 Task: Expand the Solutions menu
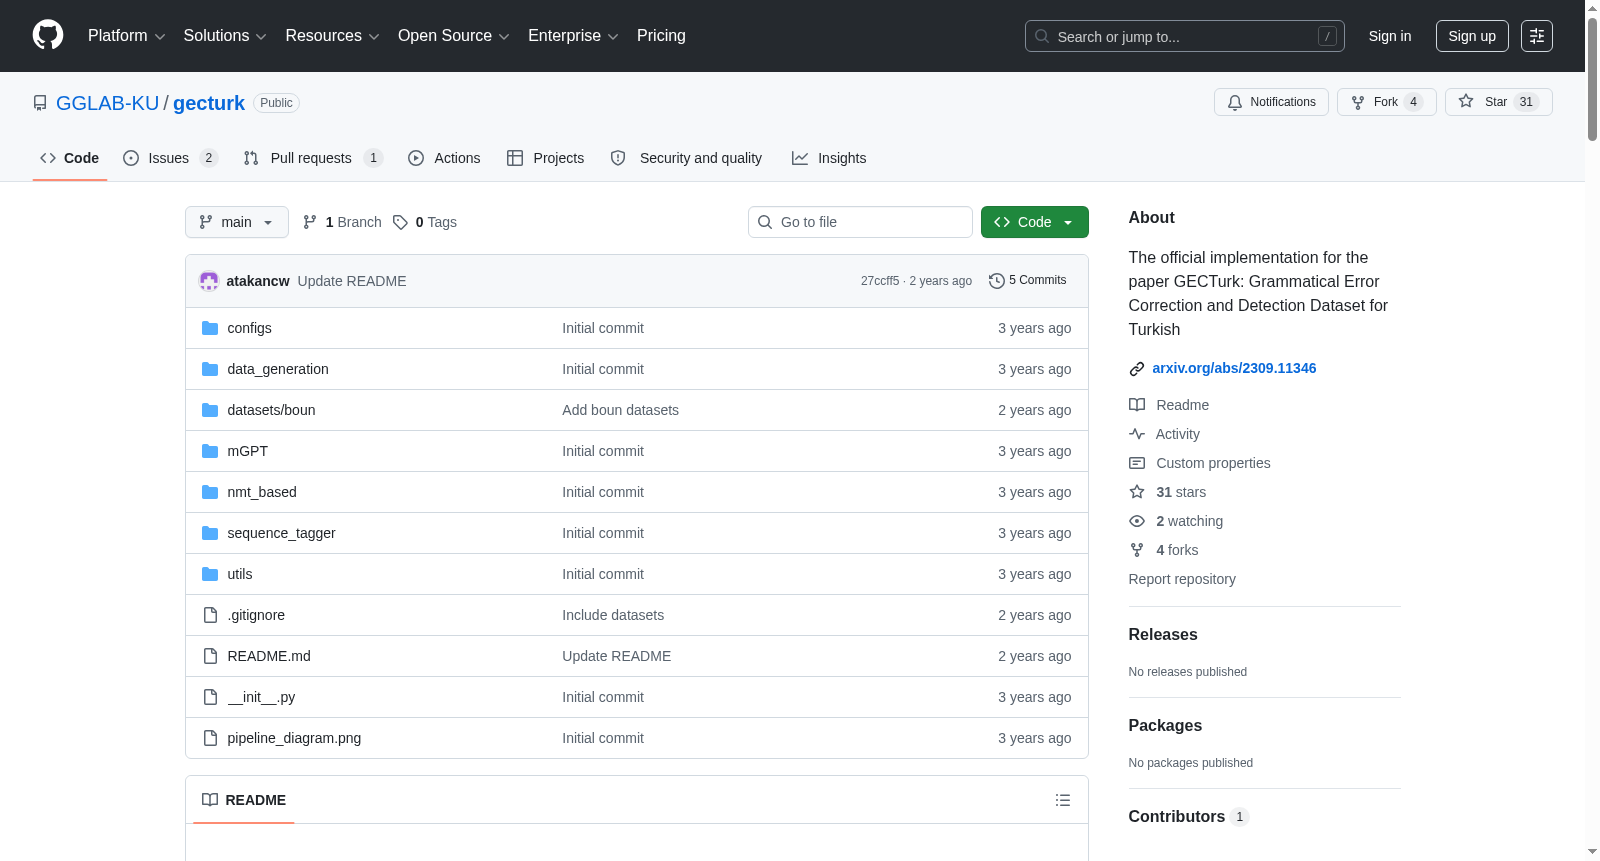point(225,36)
